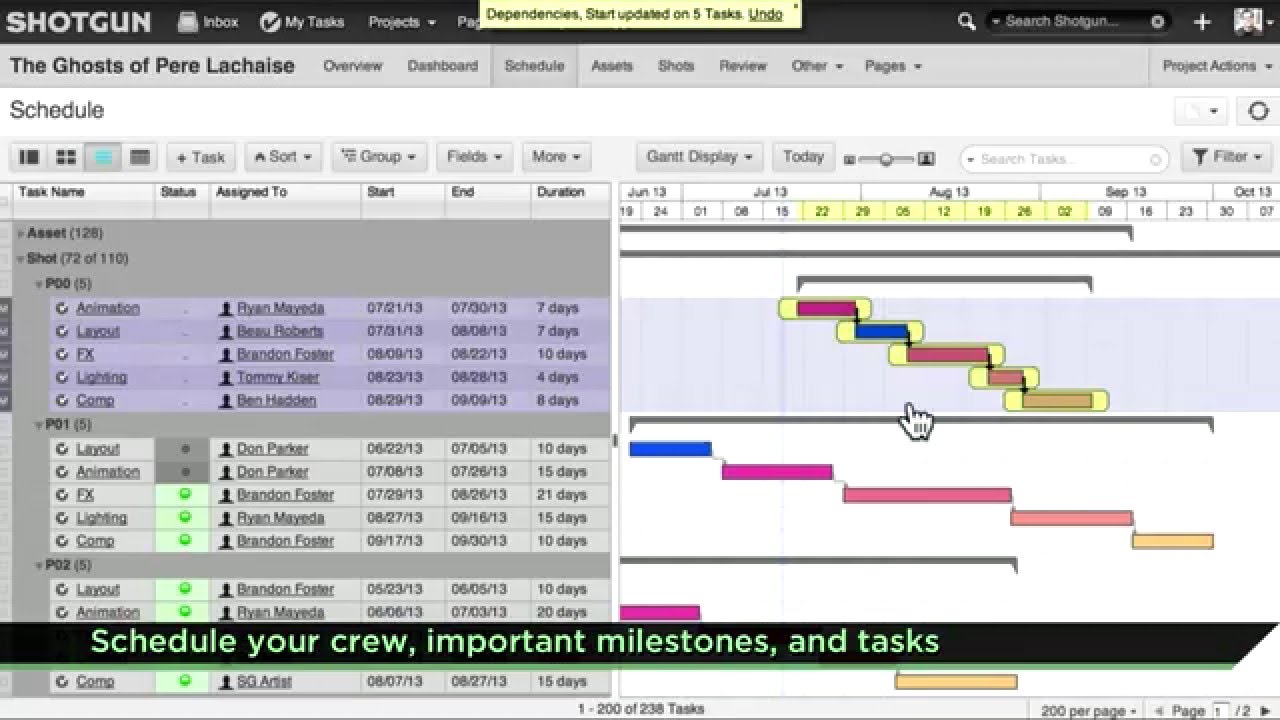
Task: Go to the Review tab
Action: tap(742, 66)
